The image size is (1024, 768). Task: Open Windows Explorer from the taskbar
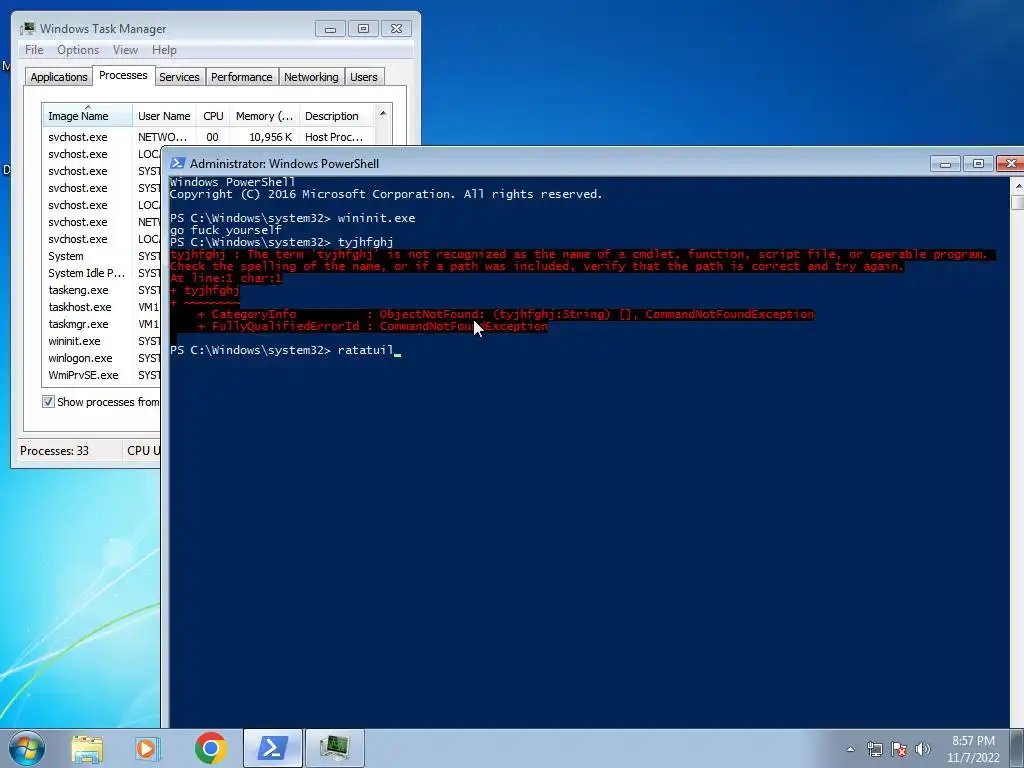87,748
